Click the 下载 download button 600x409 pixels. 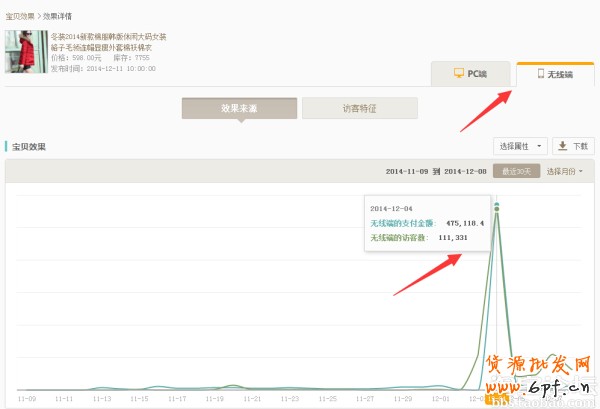coord(573,146)
